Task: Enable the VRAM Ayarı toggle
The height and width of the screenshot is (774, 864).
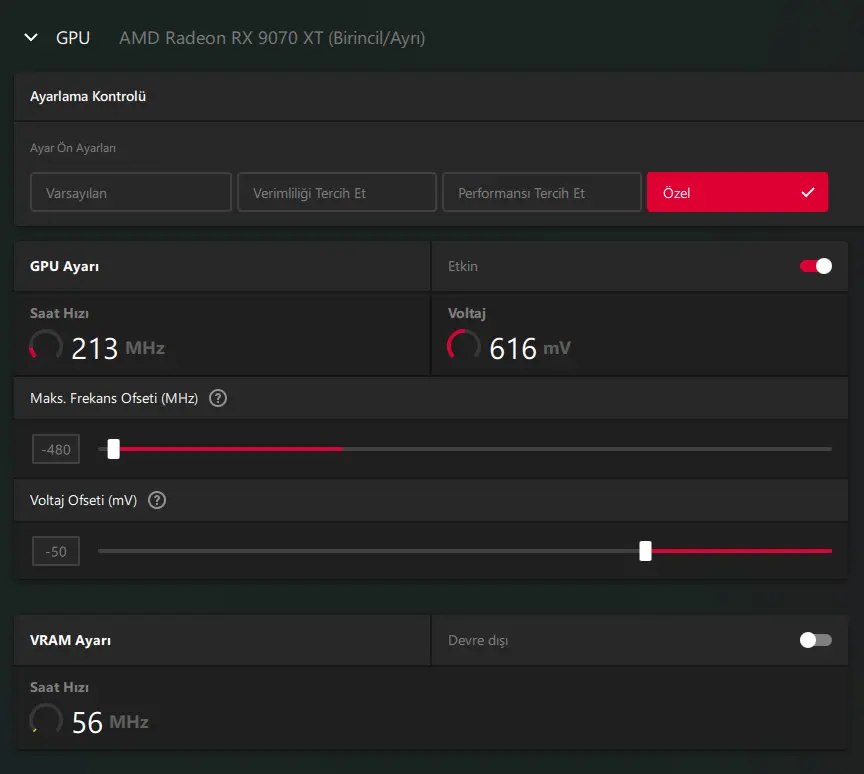Action: 816,640
